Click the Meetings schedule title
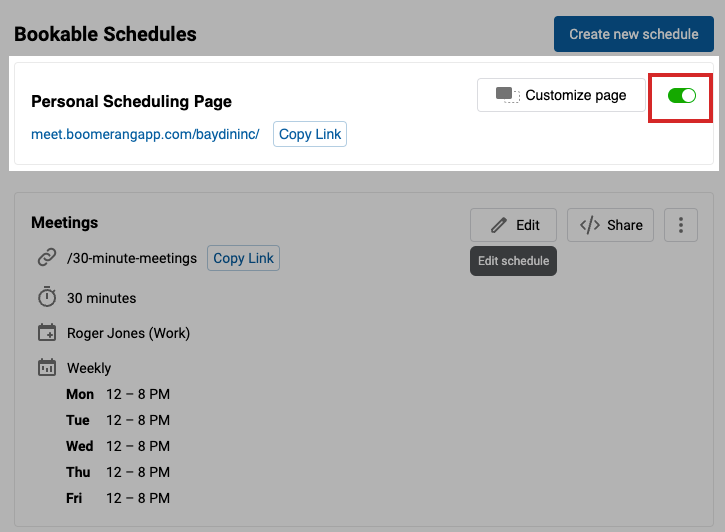Image resolution: width=725 pixels, height=532 pixels. click(65, 223)
